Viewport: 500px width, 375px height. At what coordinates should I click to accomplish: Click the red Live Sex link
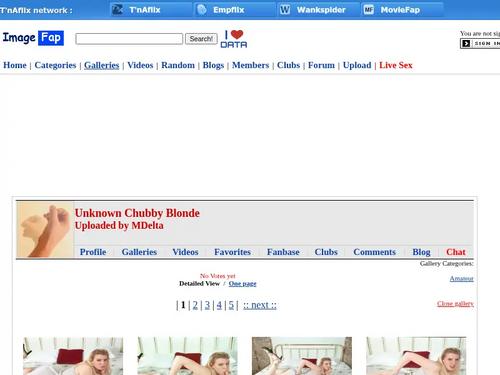(396, 65)
